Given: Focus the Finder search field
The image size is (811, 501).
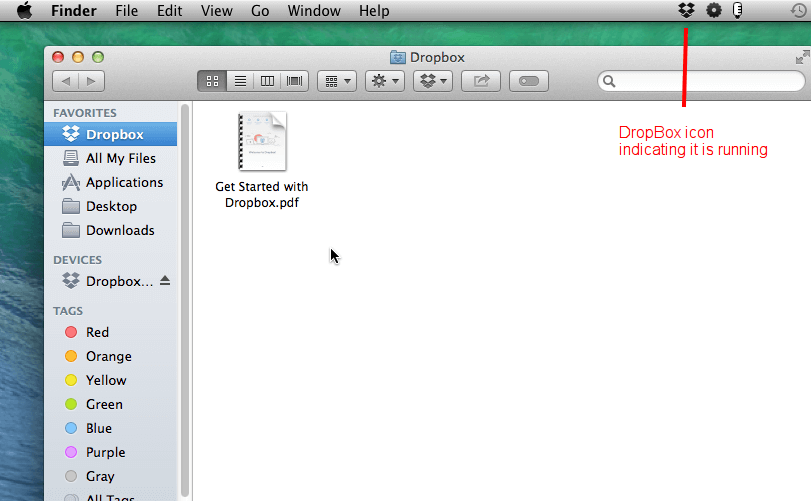Looking at the screenshot, I should pyautogui.click(x=701, y=81).
